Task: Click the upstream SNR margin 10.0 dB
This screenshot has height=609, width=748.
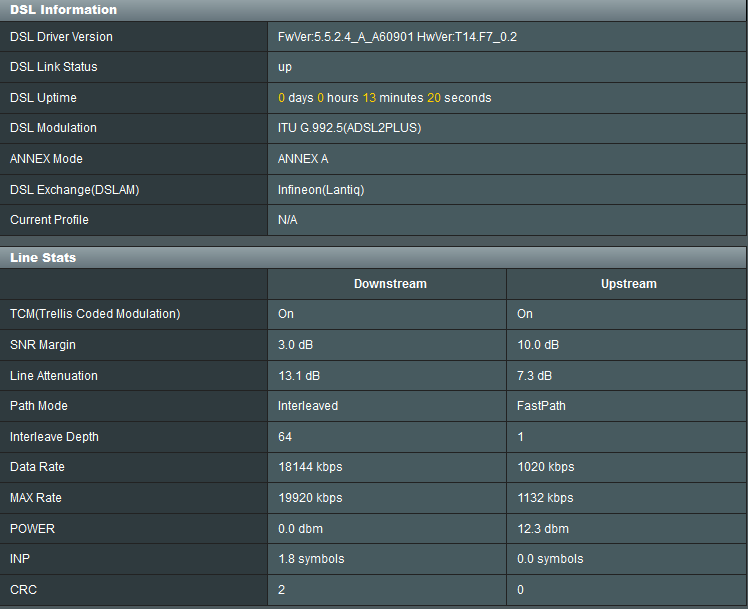Action: (x=538, y=345)
